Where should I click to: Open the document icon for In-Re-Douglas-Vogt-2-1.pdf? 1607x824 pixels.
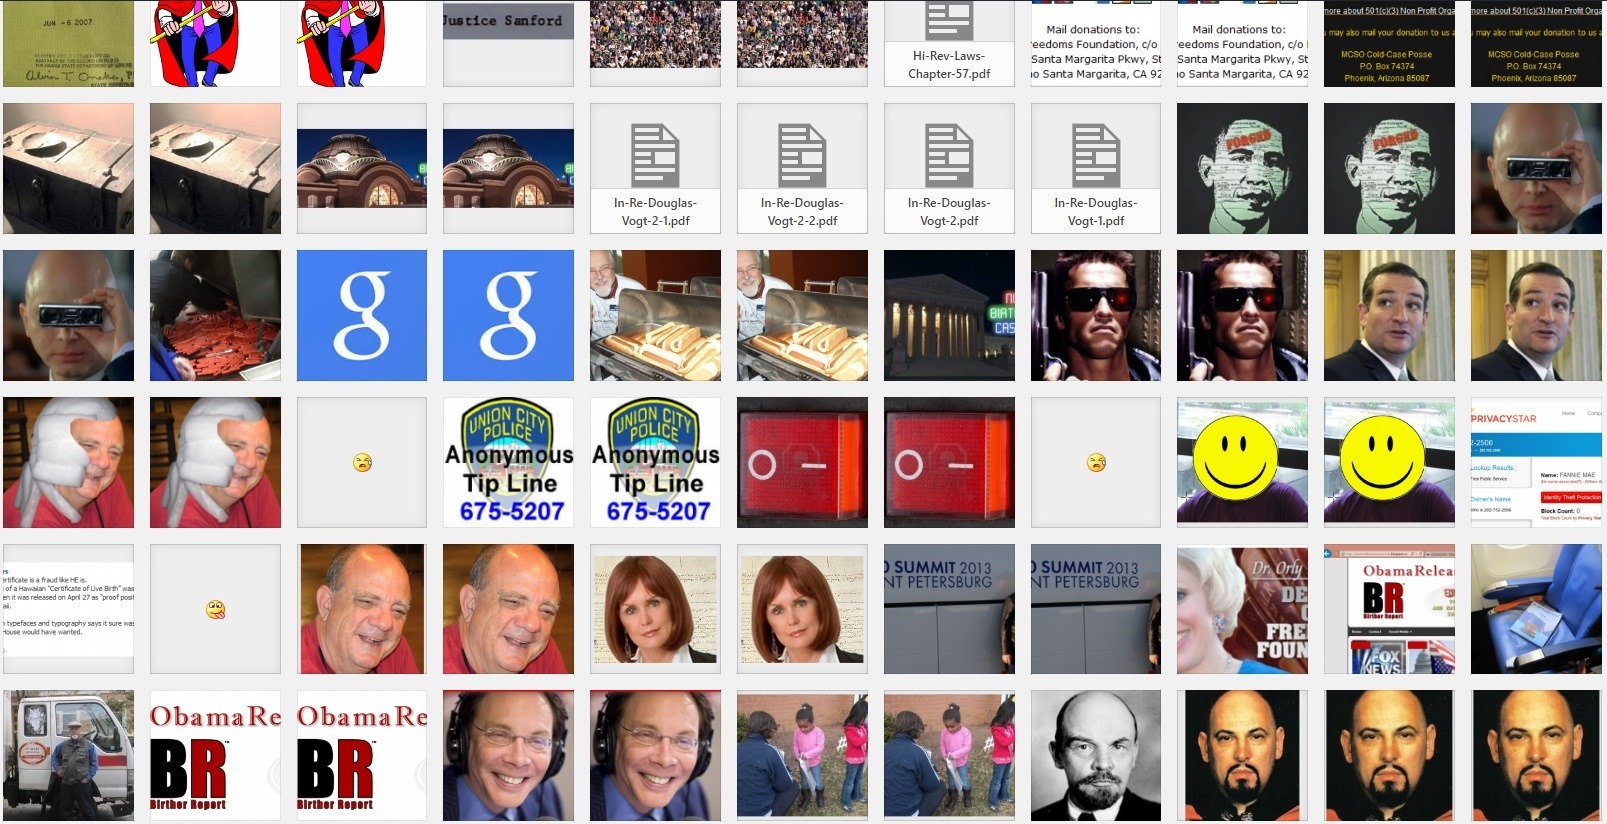tap(655, 155)
